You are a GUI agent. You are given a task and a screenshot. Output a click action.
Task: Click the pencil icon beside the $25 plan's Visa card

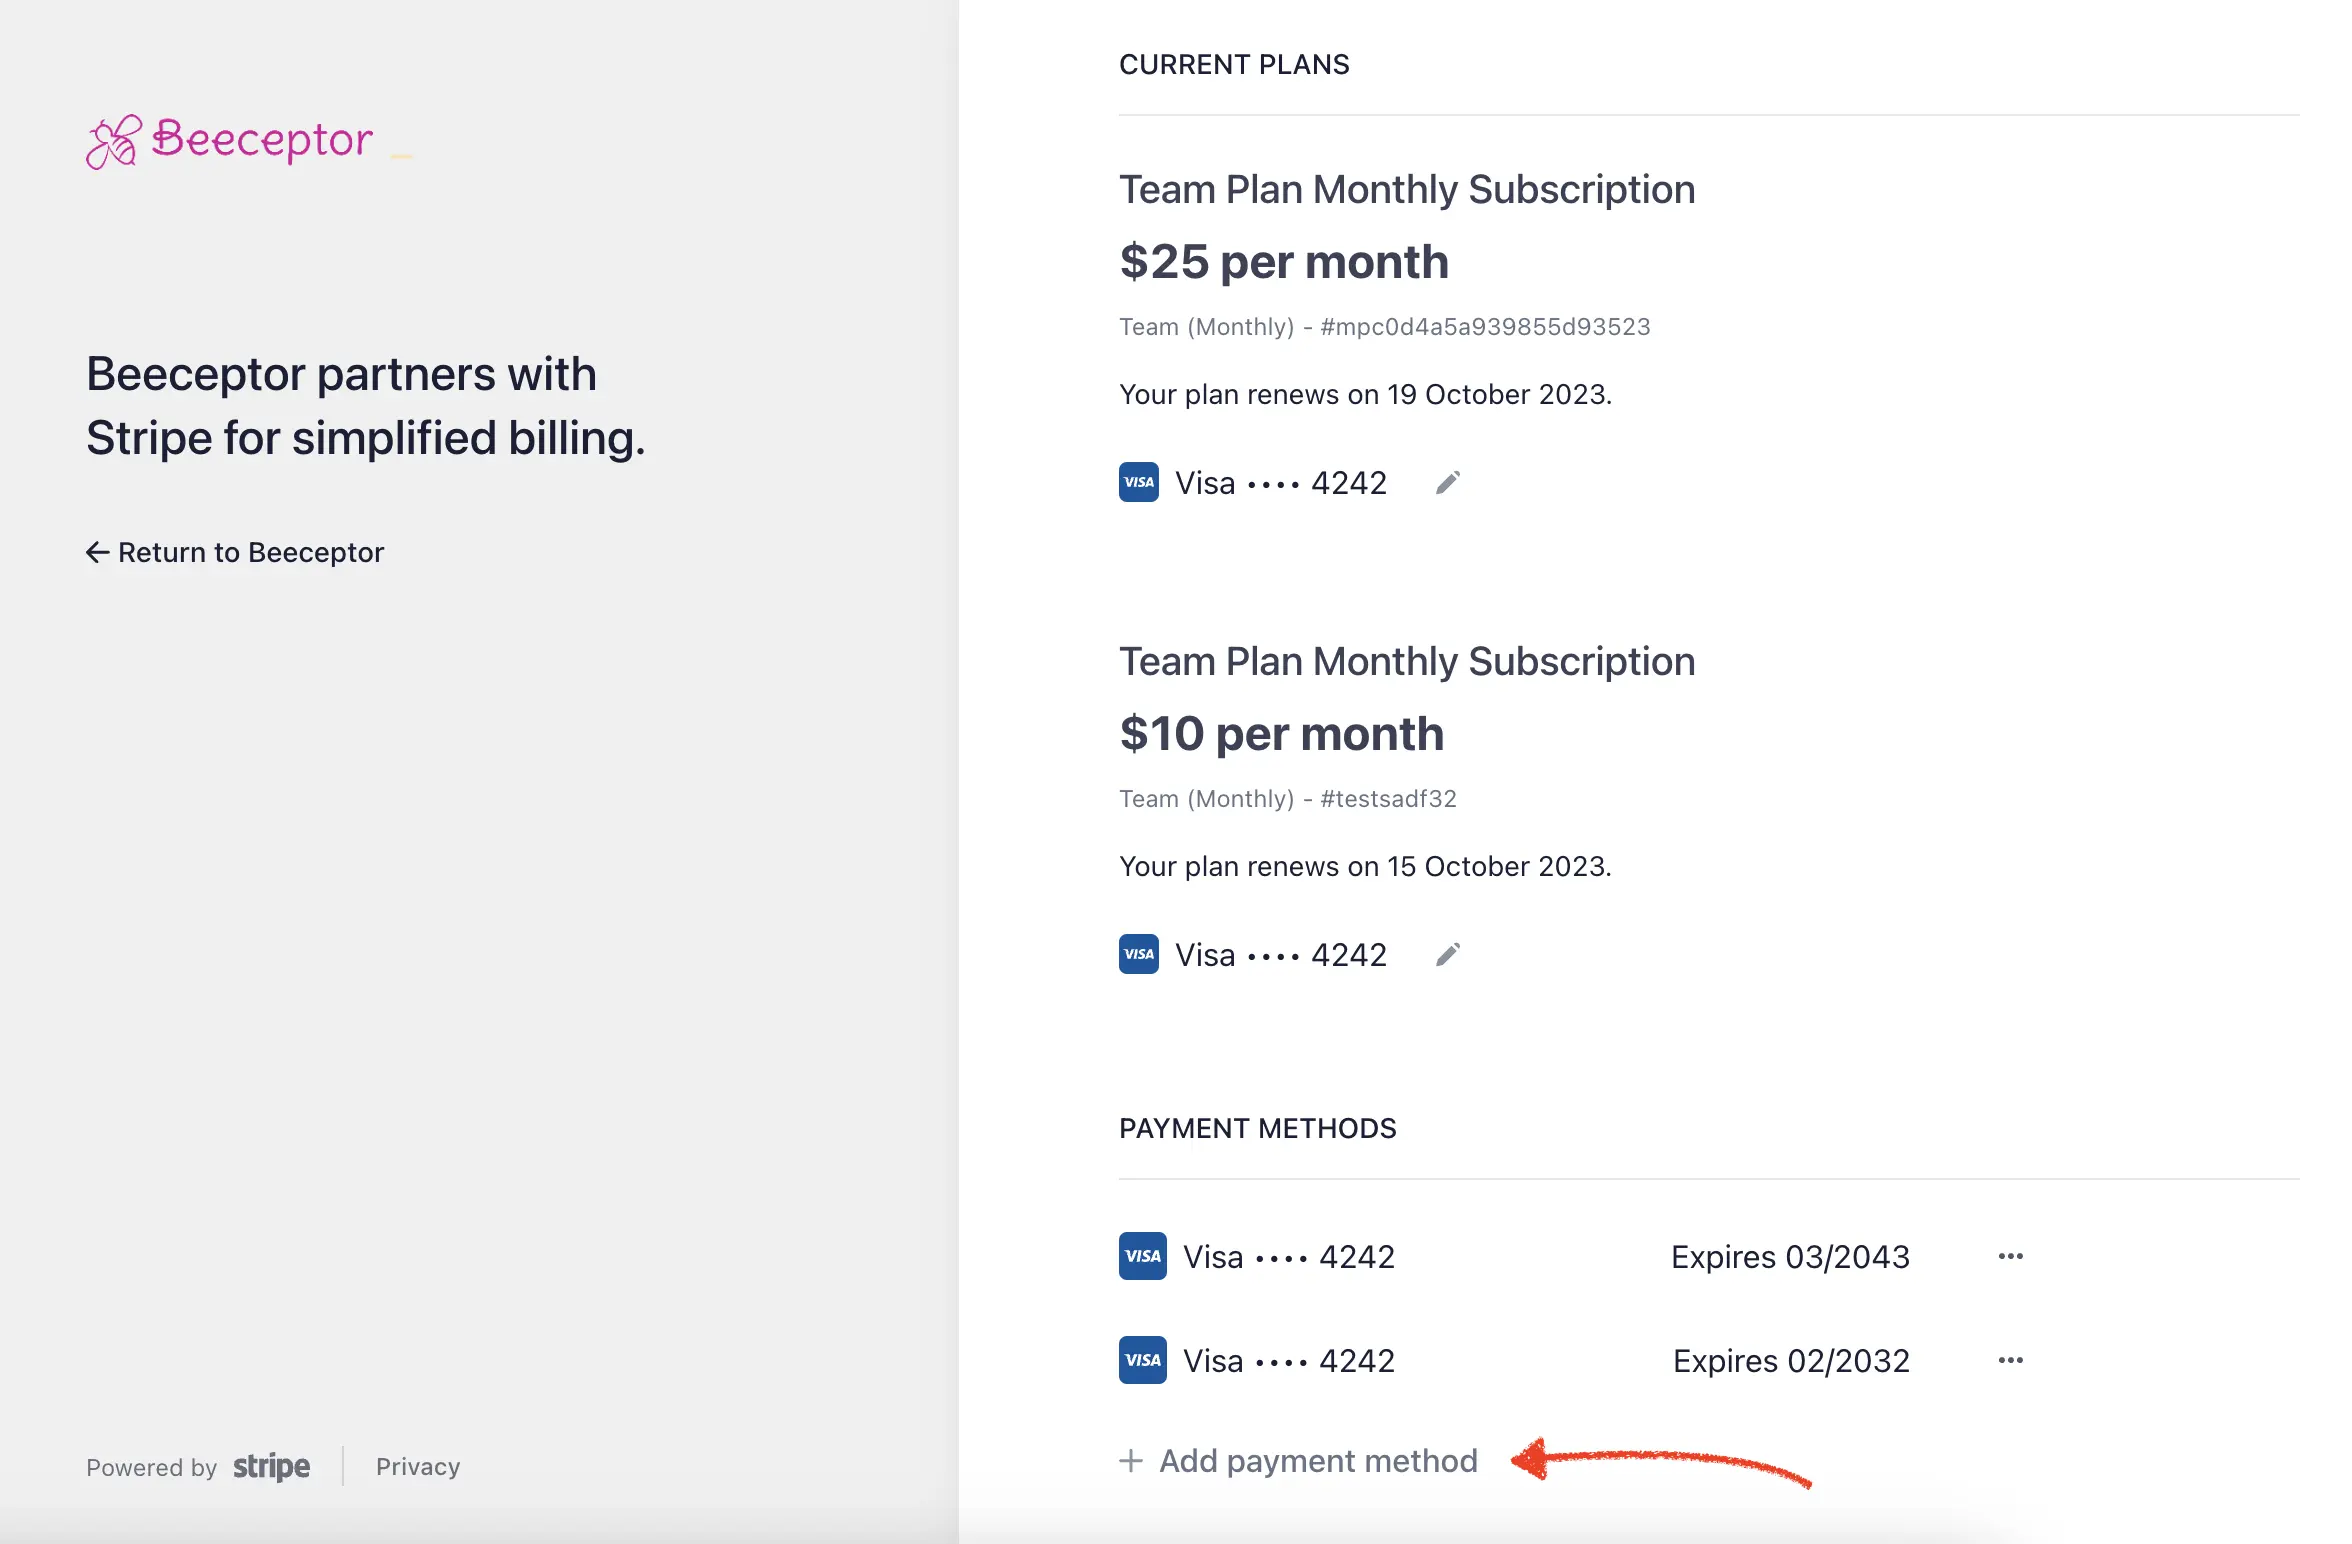(1447, 482)
